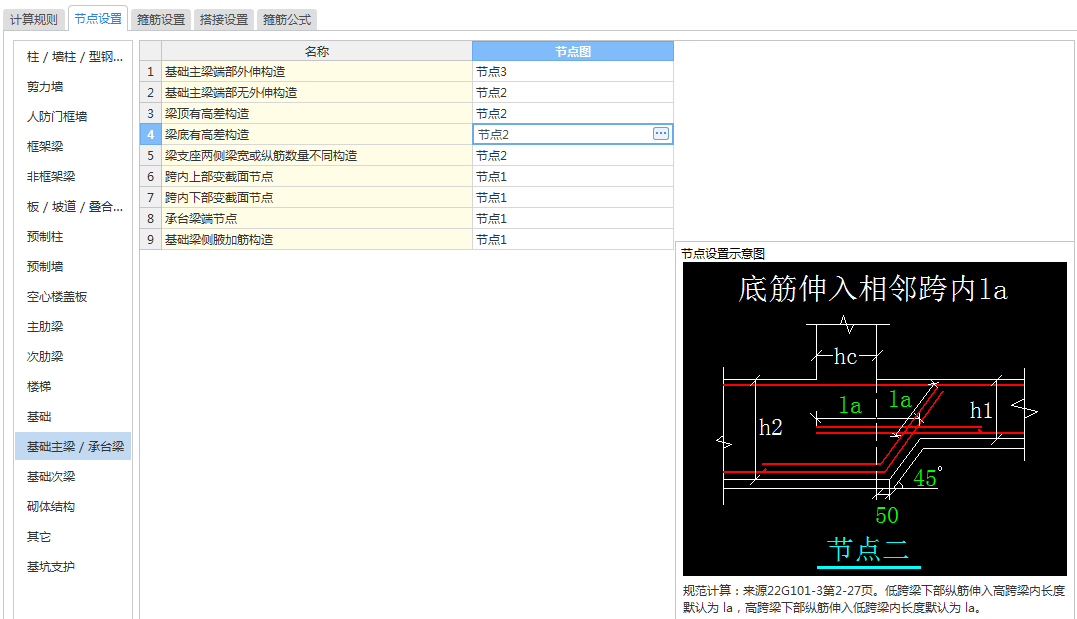Select the 基础 category

[74, 417]
